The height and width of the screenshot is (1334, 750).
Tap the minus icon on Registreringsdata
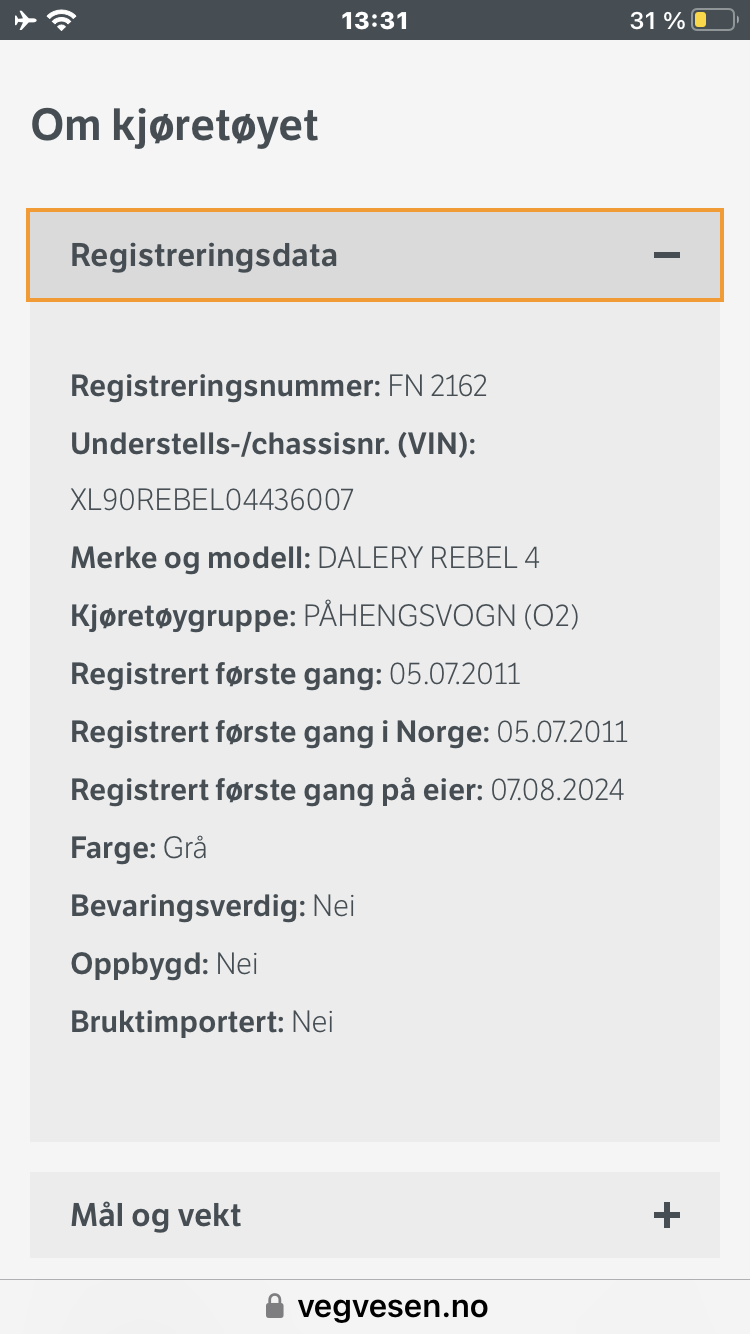coord(666,255)
